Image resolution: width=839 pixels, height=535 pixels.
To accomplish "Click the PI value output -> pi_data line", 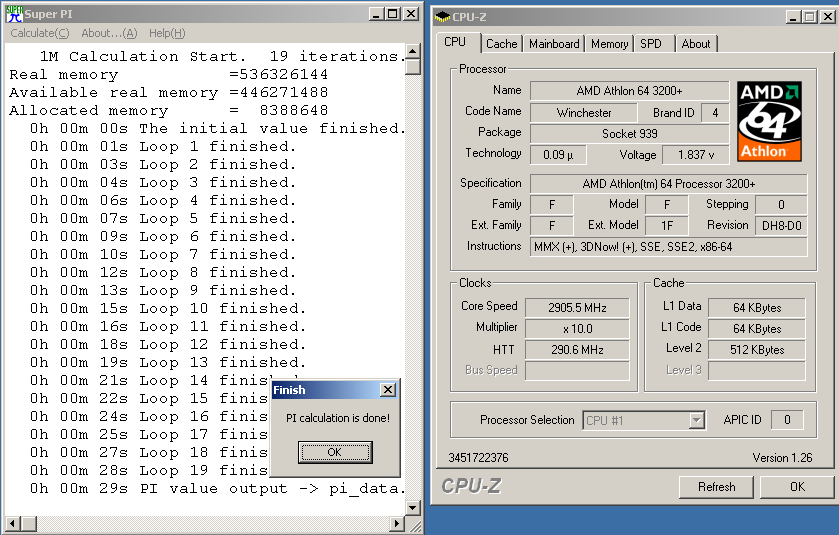I will click(x=217, y=488).
